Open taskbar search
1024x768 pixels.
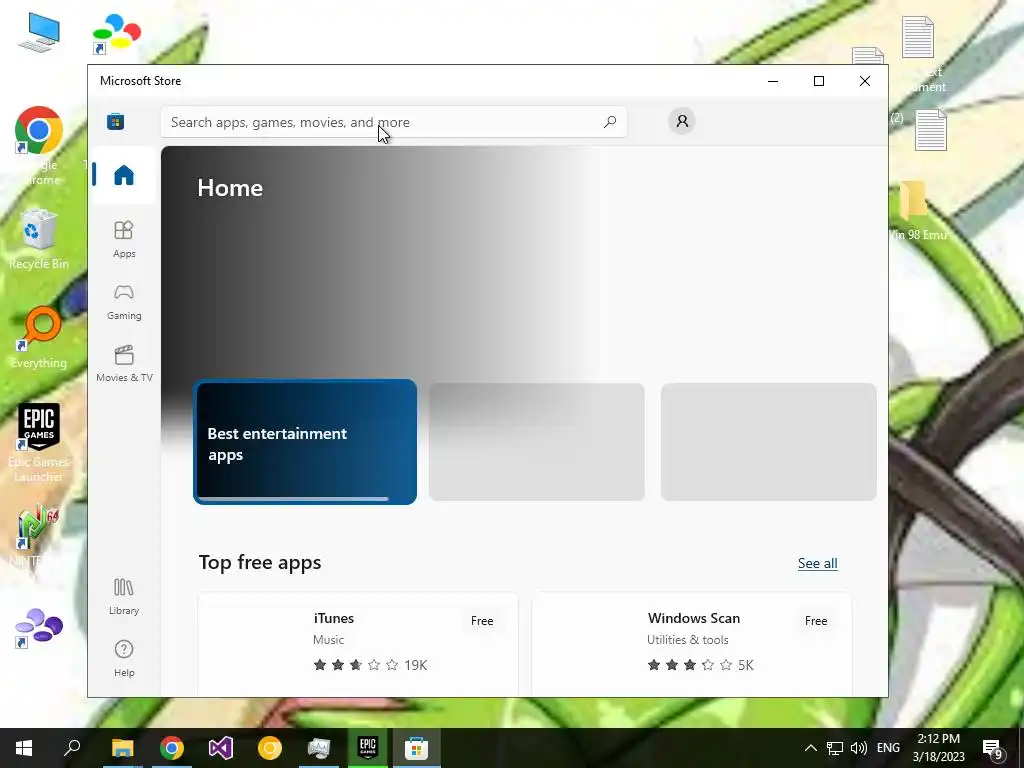click(72, 748)
